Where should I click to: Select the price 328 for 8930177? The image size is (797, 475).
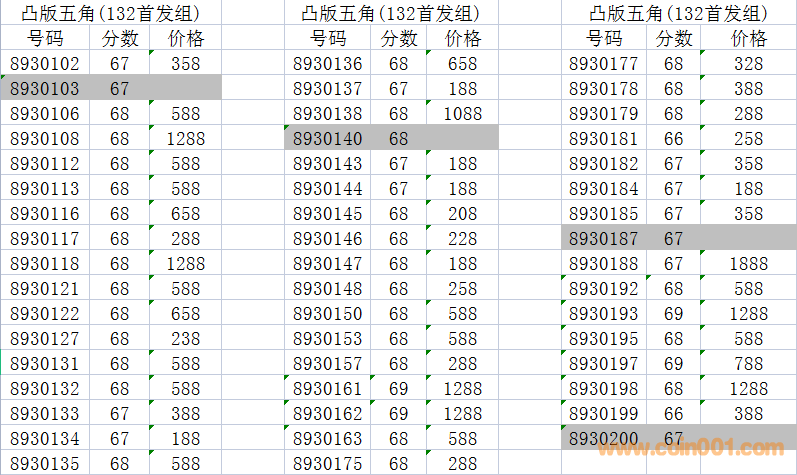tap(748, 64)
